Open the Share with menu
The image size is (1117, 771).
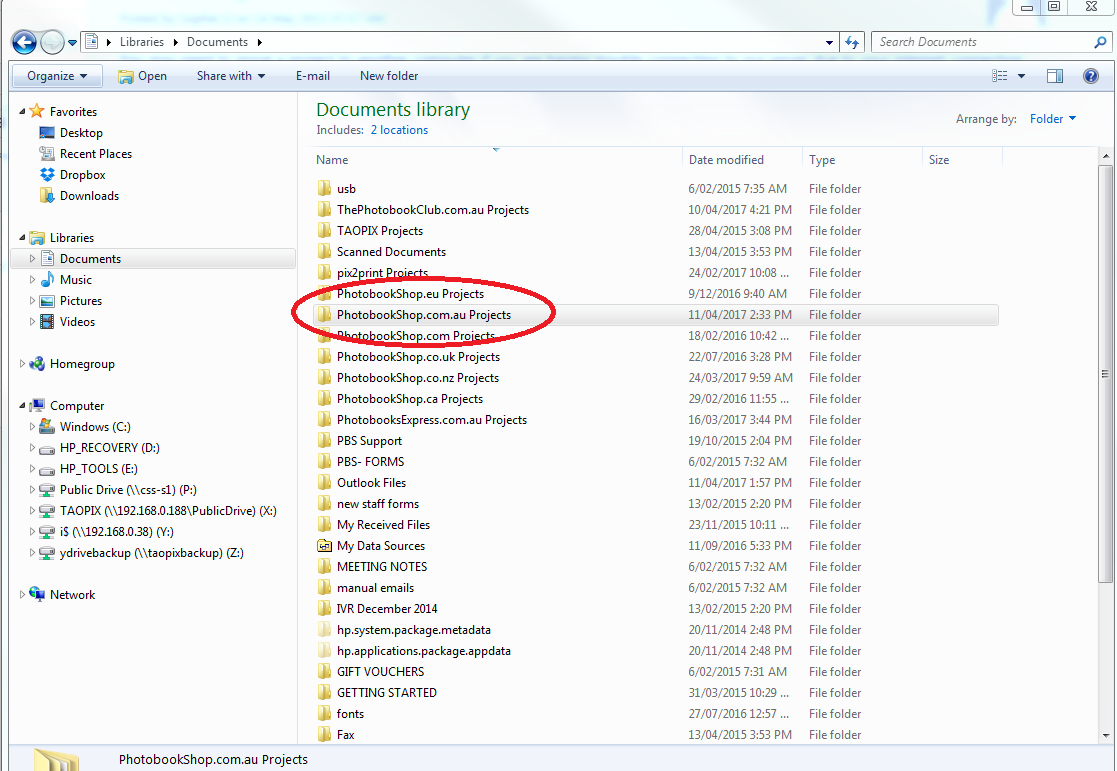[x=231, y=76]
